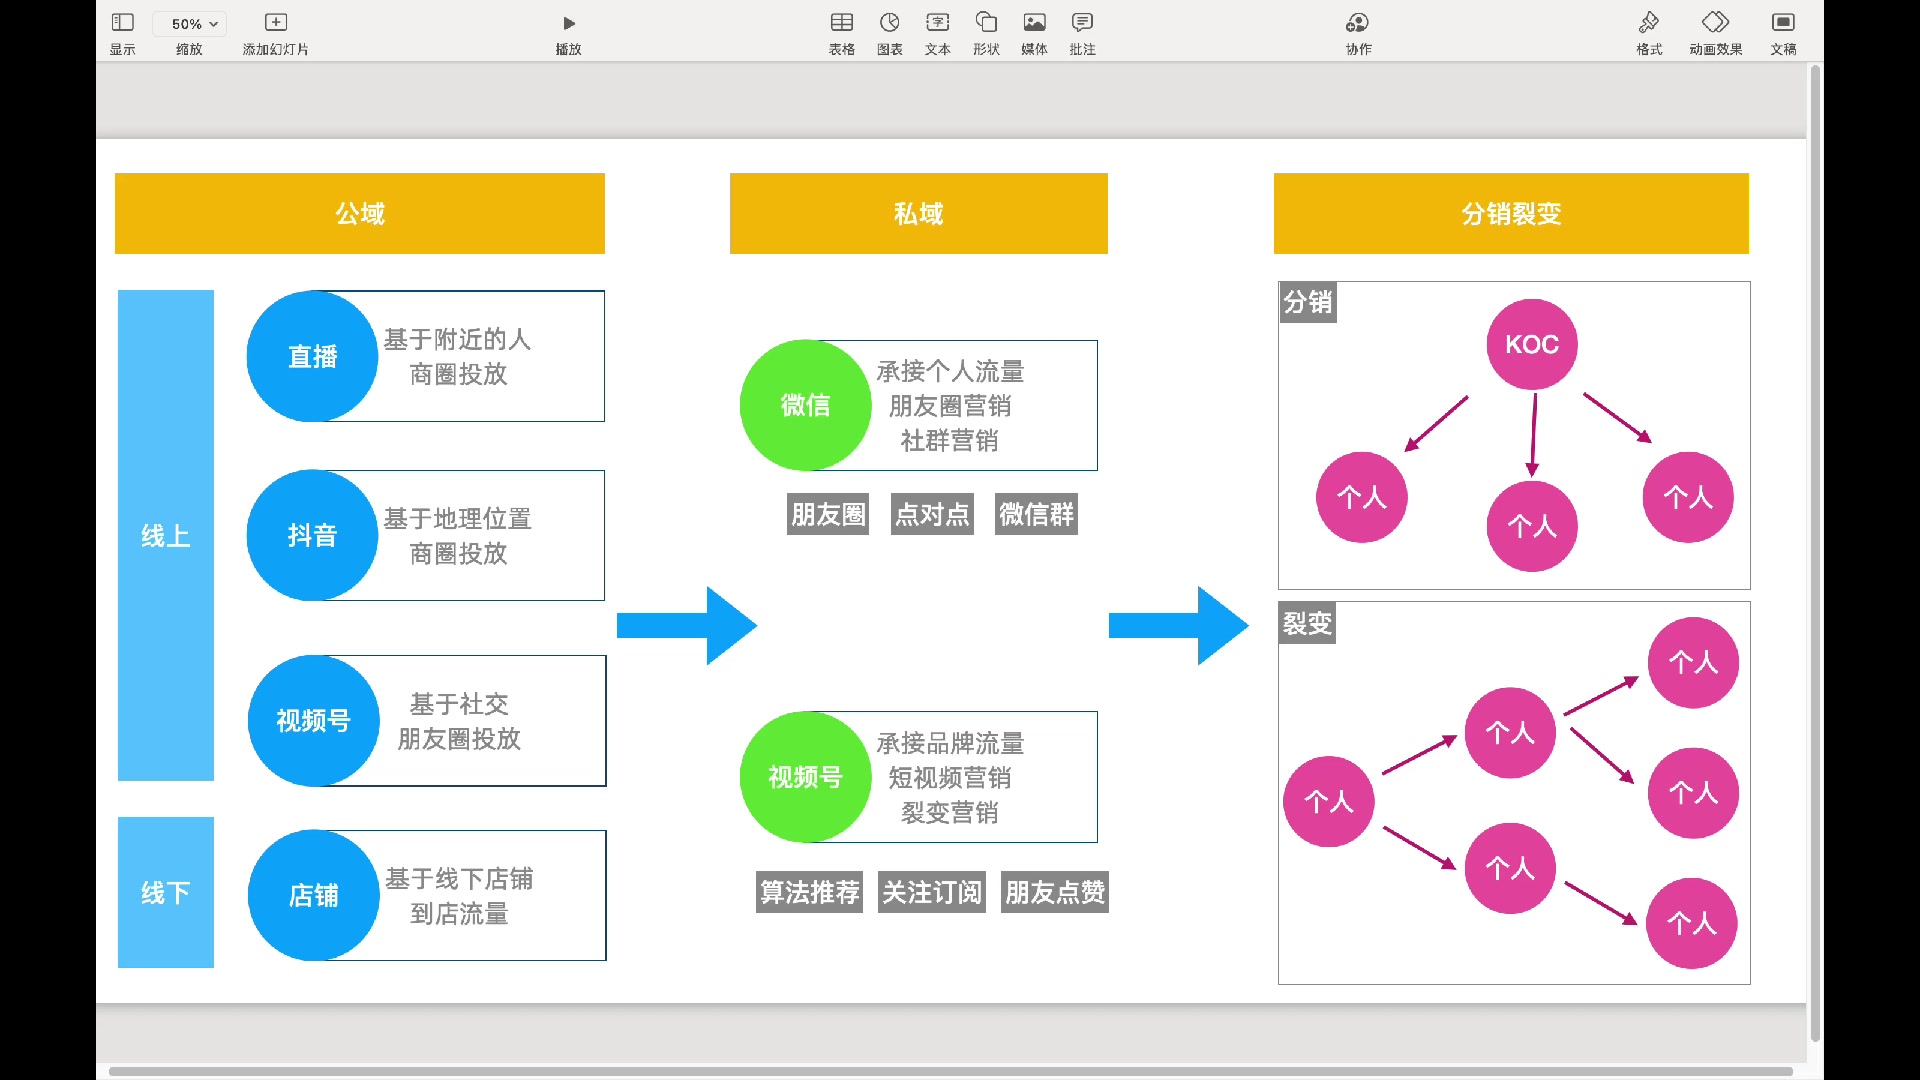Click the 社群营销 text
Screen dimensions: 1920x1080
pos(950,440)
